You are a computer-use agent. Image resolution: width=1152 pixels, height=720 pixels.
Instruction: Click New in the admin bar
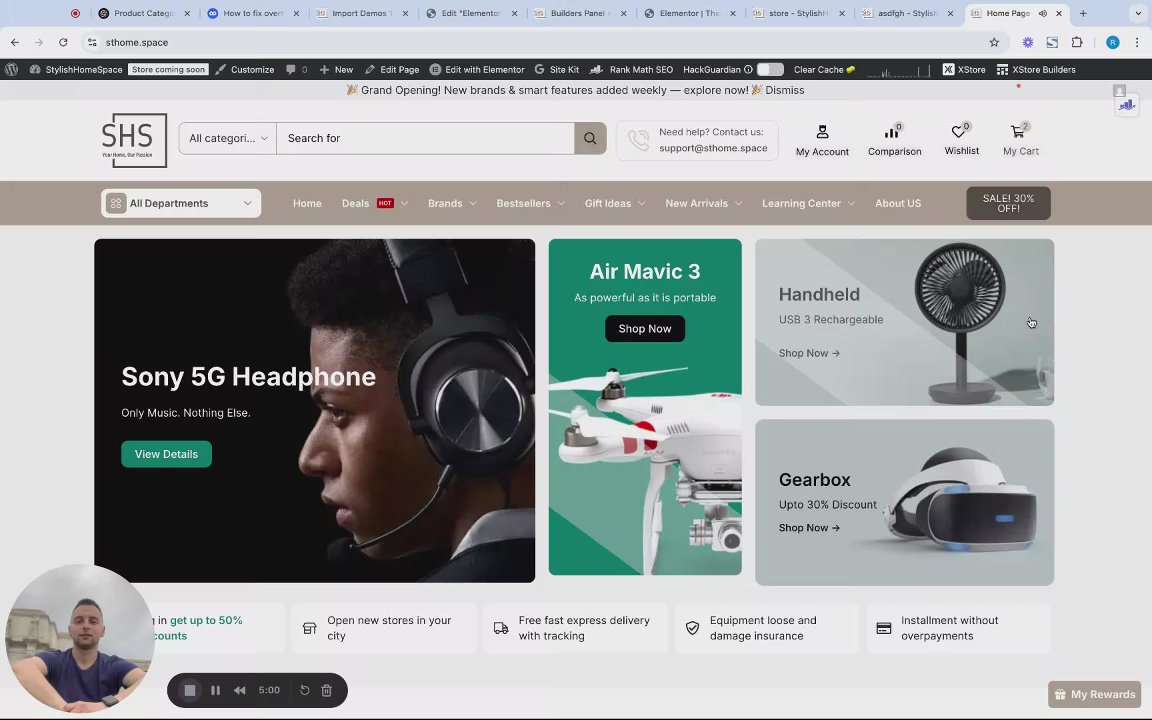tap(336, 69)
